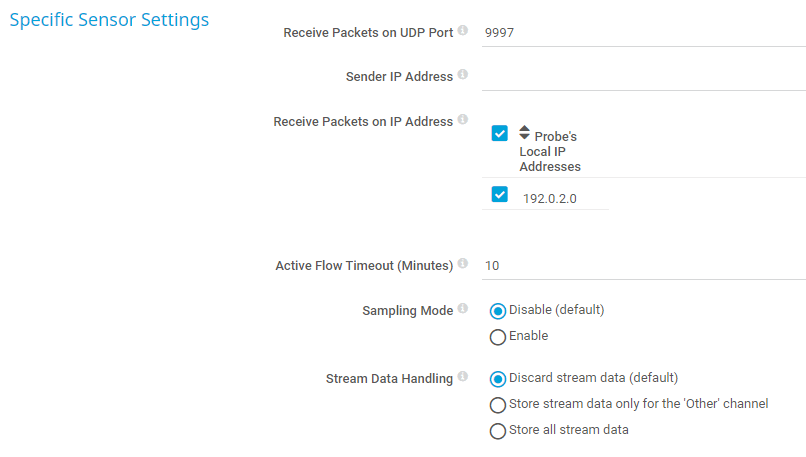This screenshot has height=457, width=806.
Task: Click sort arrows icon in IP address table
Action: point(525,132)
